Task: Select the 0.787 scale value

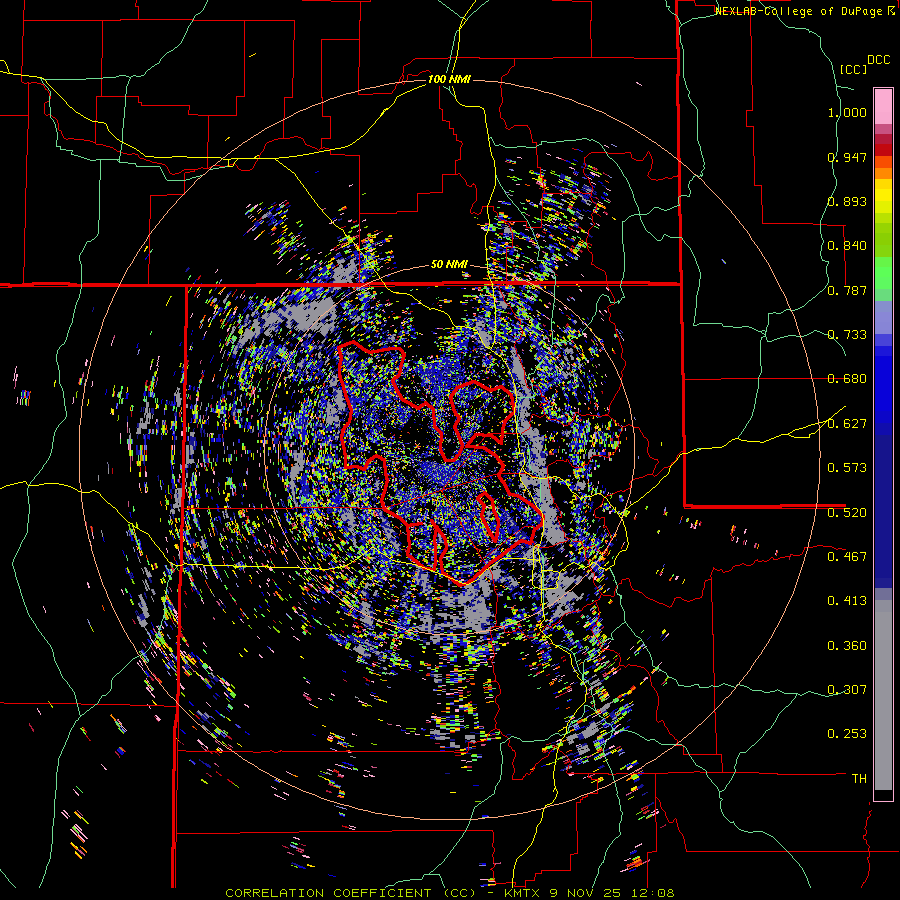Action: [847, 290]
